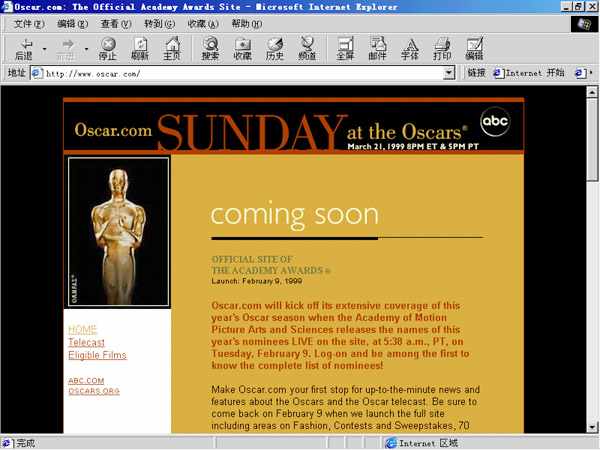Visit the ABC.COM sidebar link

tap(85, 380)
